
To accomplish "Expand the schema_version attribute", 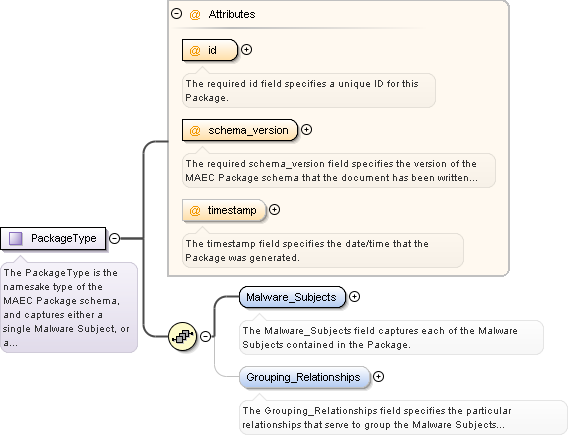I will (307, 129).
